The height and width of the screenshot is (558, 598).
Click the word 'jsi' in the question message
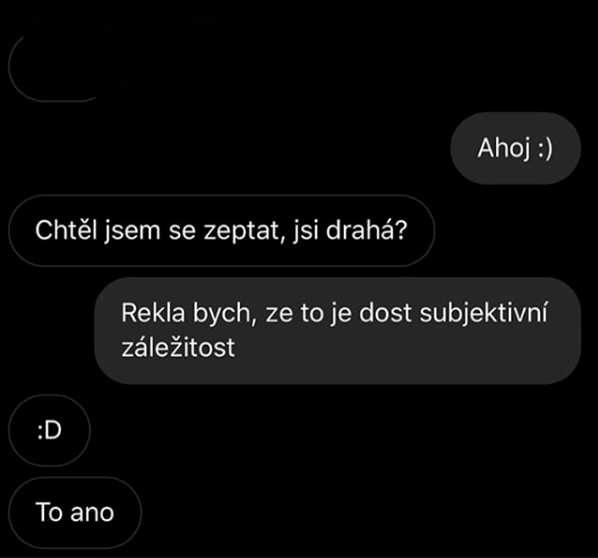click(x=306, y=231)
